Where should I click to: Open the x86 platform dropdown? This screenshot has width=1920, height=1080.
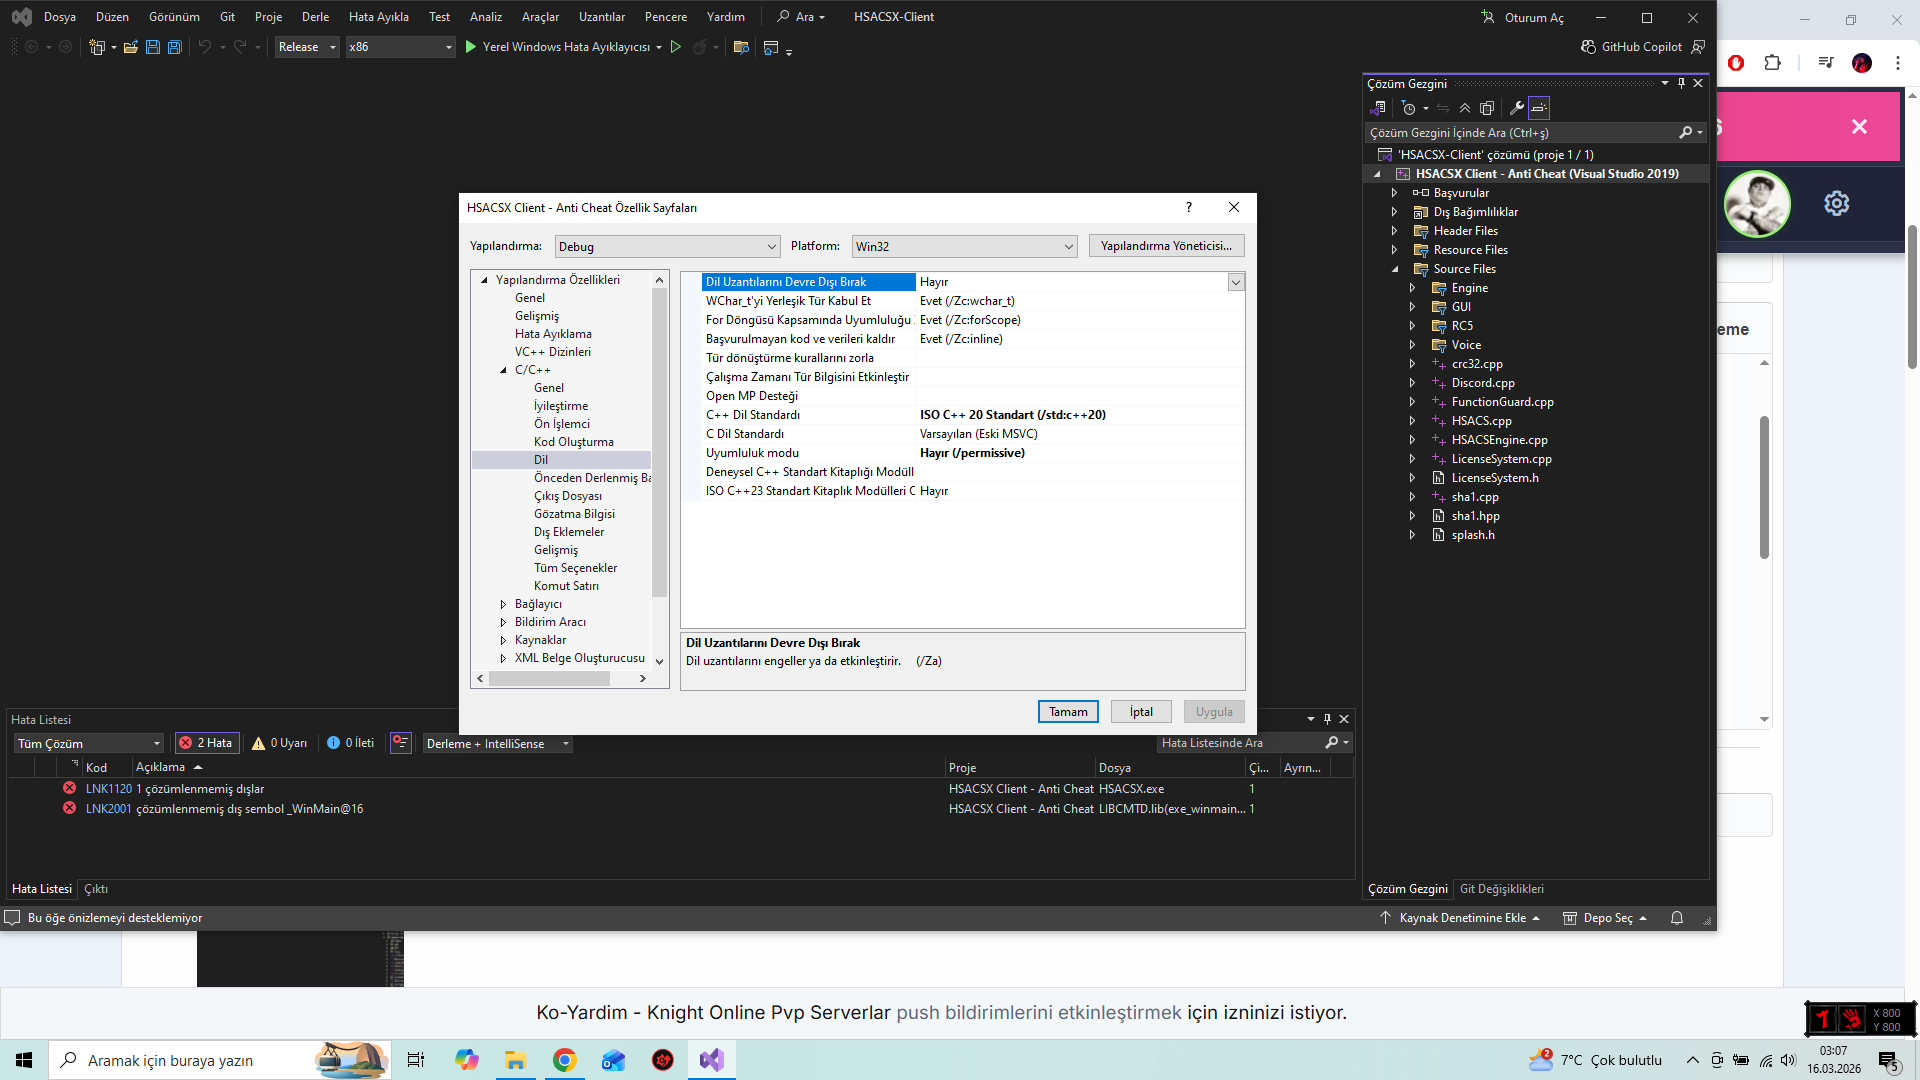tap(400, 47)
